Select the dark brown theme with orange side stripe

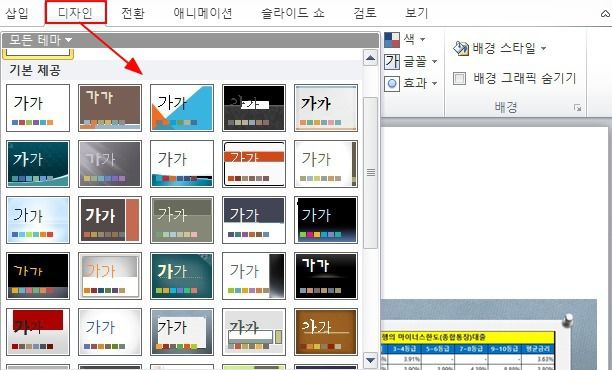tap(110, 220)
